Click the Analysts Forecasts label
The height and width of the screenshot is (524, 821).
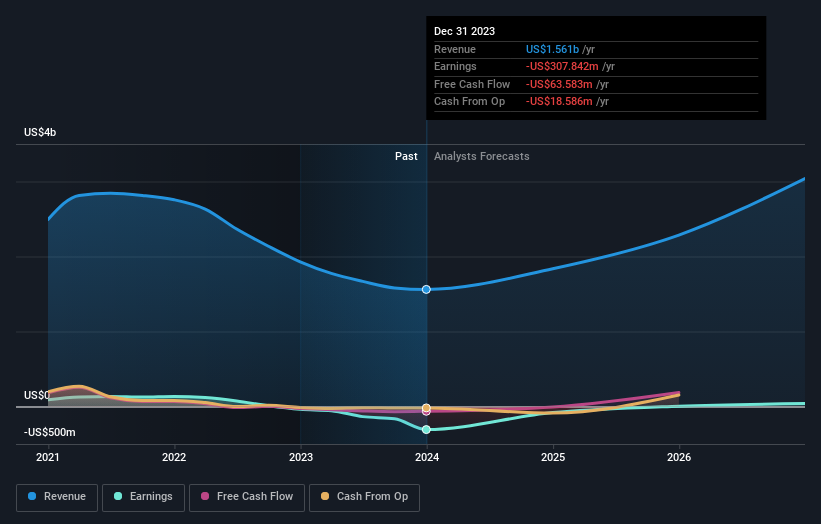click(x=482, y=156)
